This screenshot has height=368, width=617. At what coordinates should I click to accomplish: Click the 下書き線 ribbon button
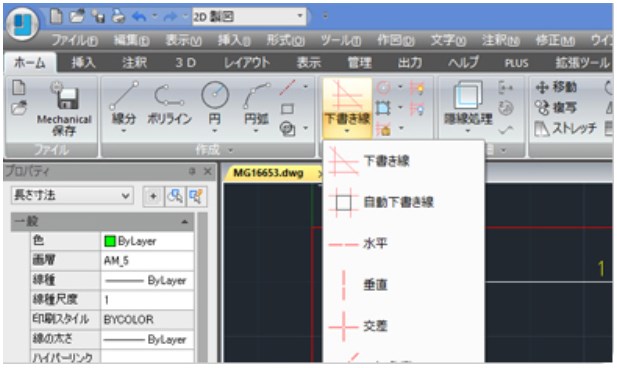click(347, 107)
